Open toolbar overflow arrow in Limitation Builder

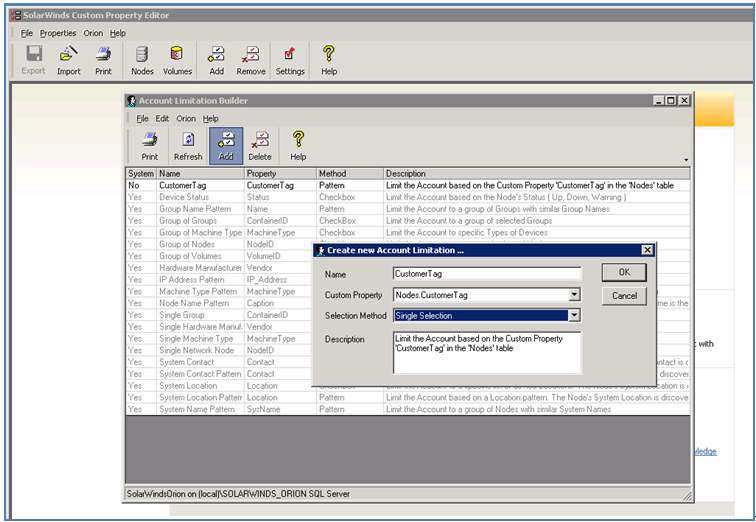coord(685,160)
